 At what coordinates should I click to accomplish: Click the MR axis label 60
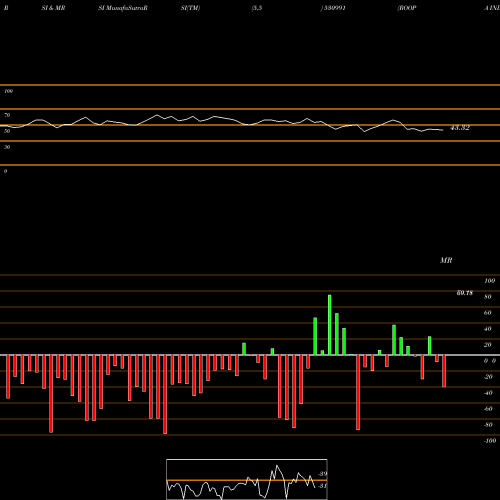click(x=488, y=313)
